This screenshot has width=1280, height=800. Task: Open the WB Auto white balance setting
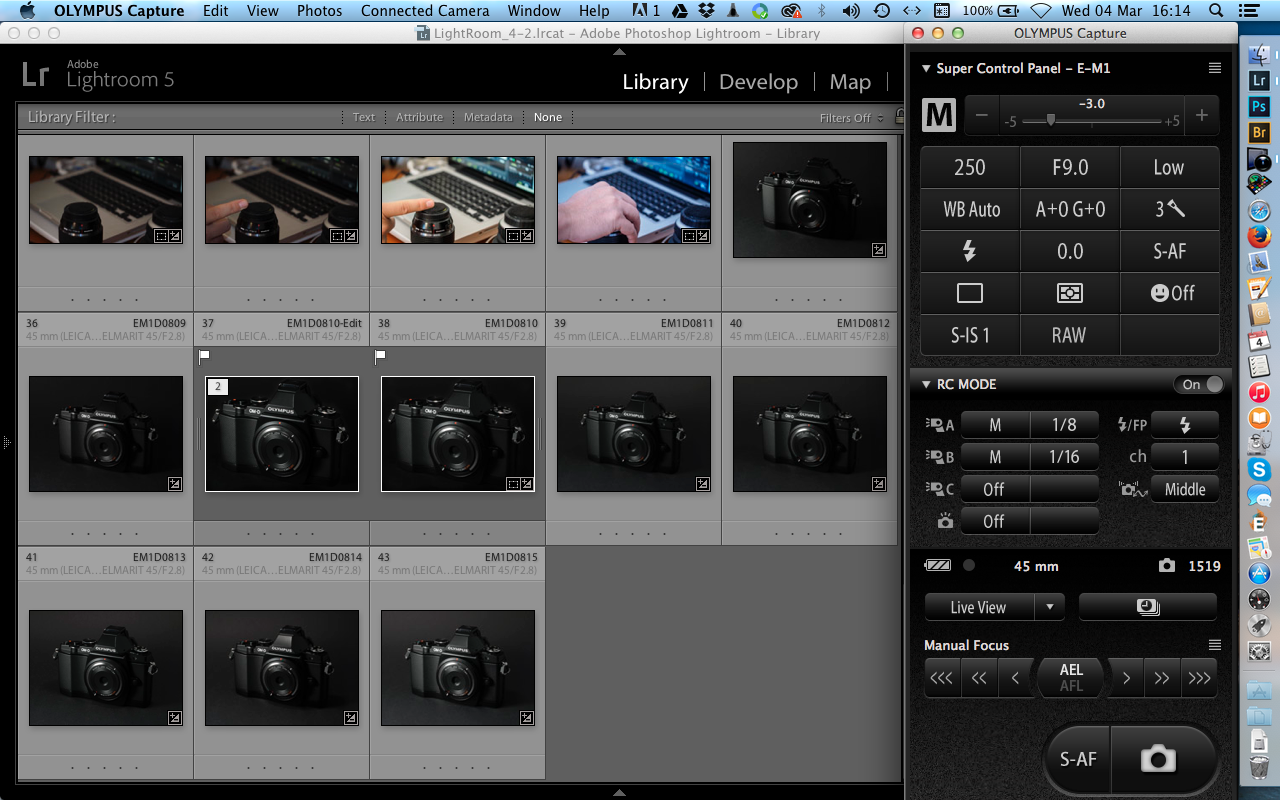(969, 209)
